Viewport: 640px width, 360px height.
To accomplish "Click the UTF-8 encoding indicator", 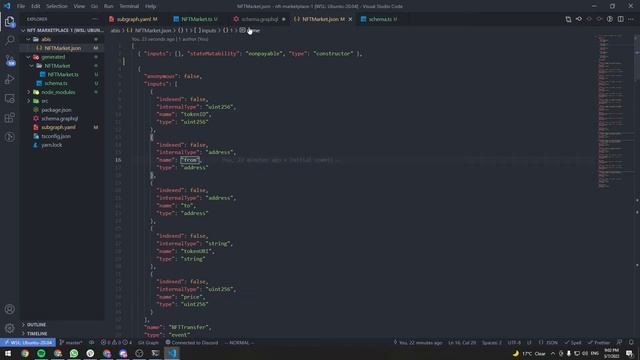I will click(514, 342).
